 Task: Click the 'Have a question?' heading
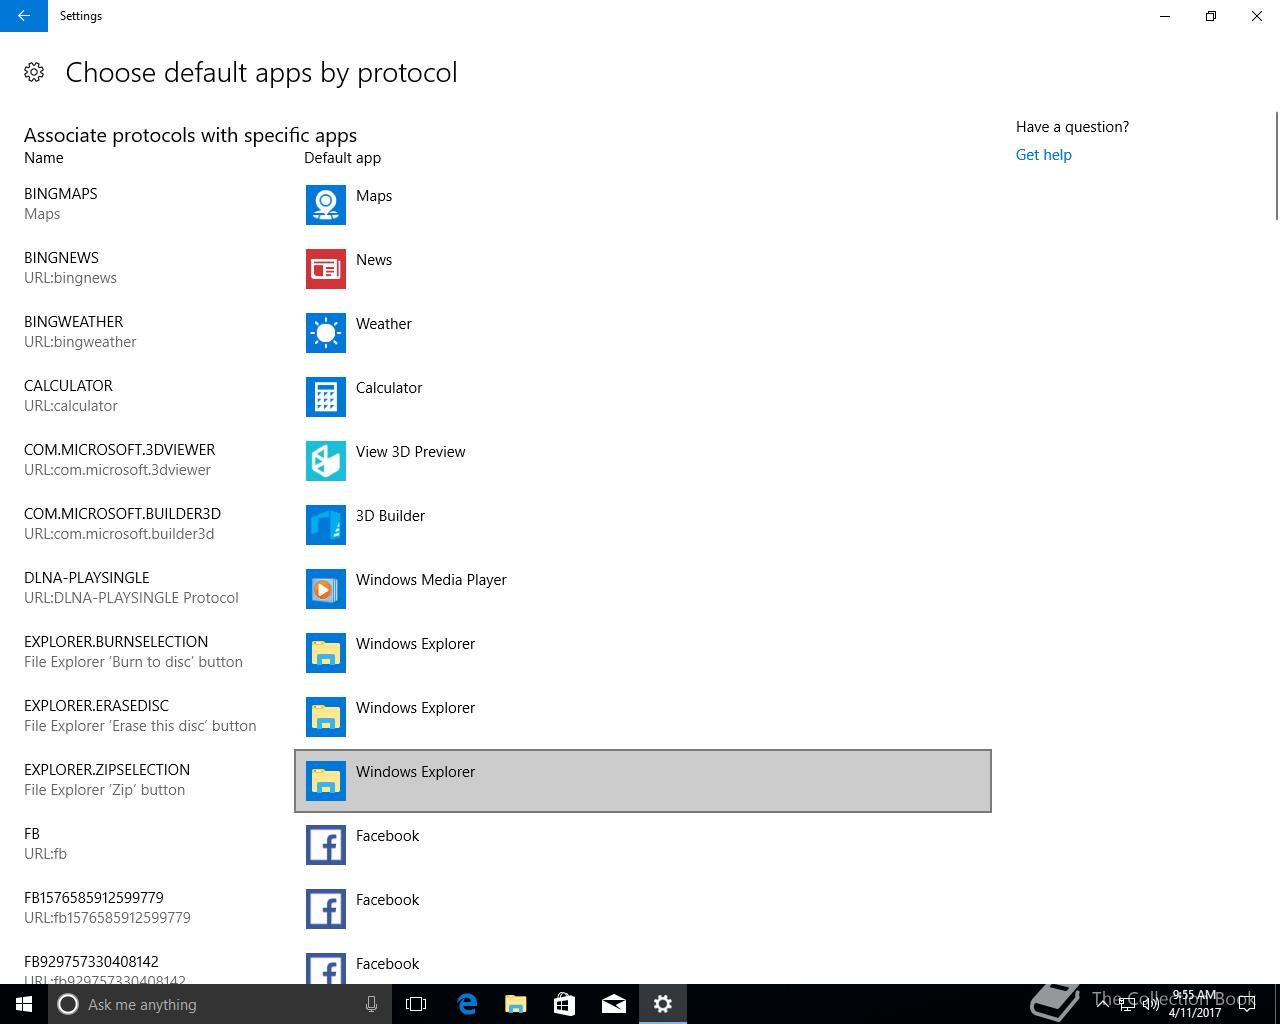pos(1072,127)
